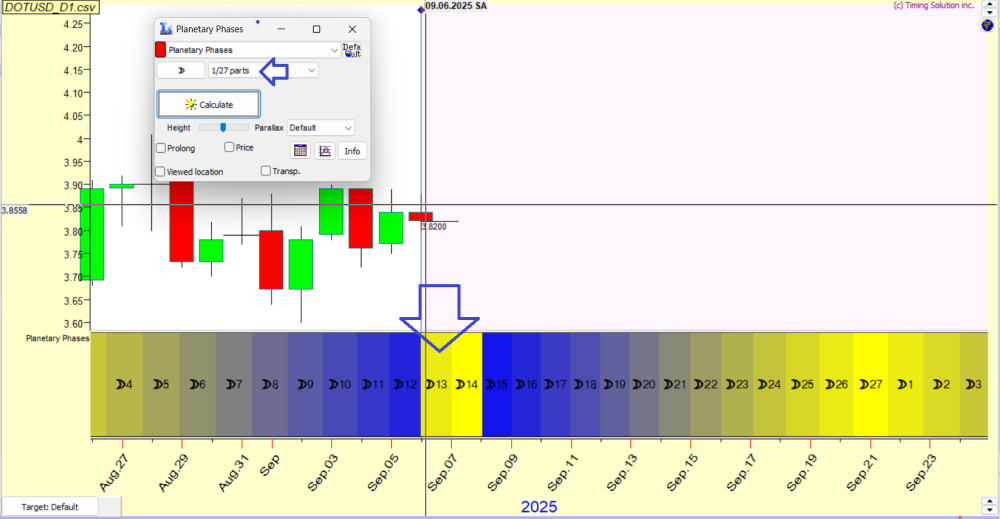Select the Moon phase 15 segment
Screen dimensions: 1000x519
(x=497, y=384)
